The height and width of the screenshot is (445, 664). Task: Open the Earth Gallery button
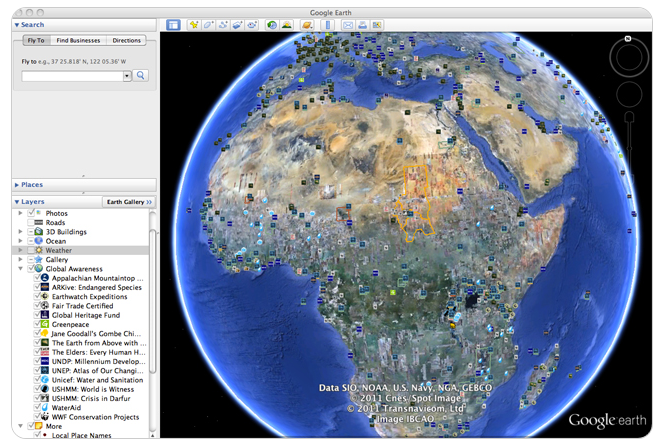coord(129,202)
